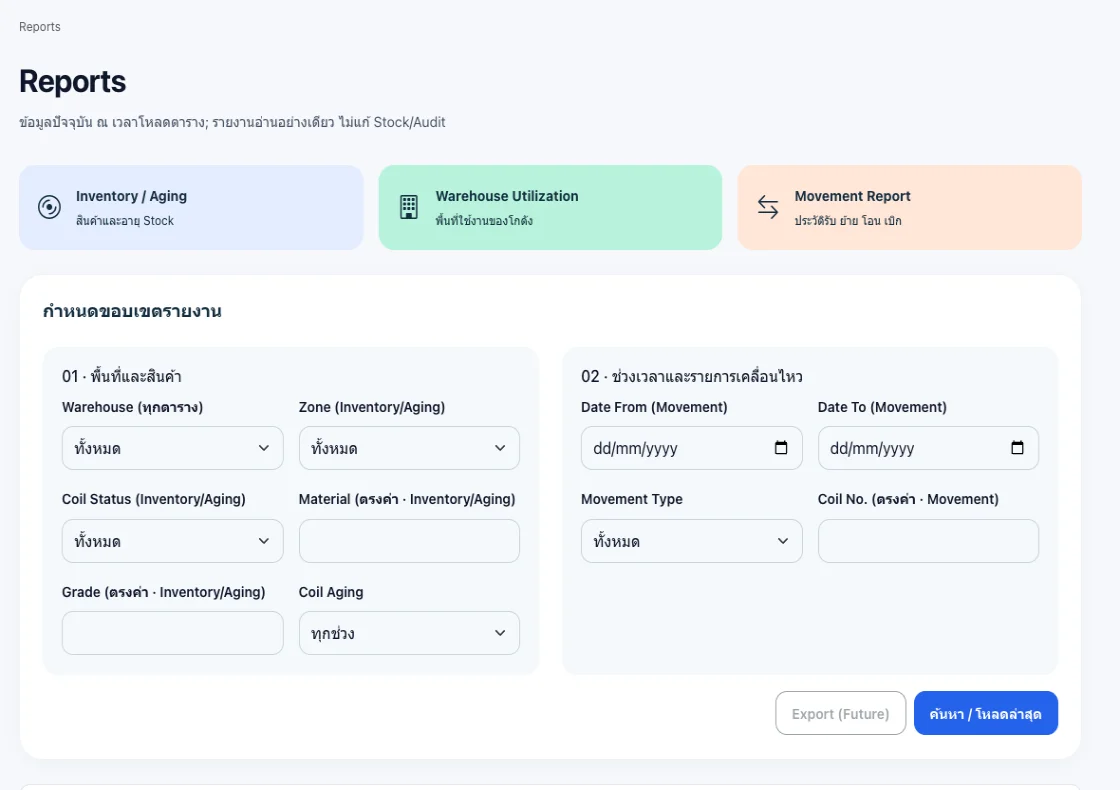Click the Inventory / Aging coil icon
This screenshot has height=790, width=1120.
[49, 207]
